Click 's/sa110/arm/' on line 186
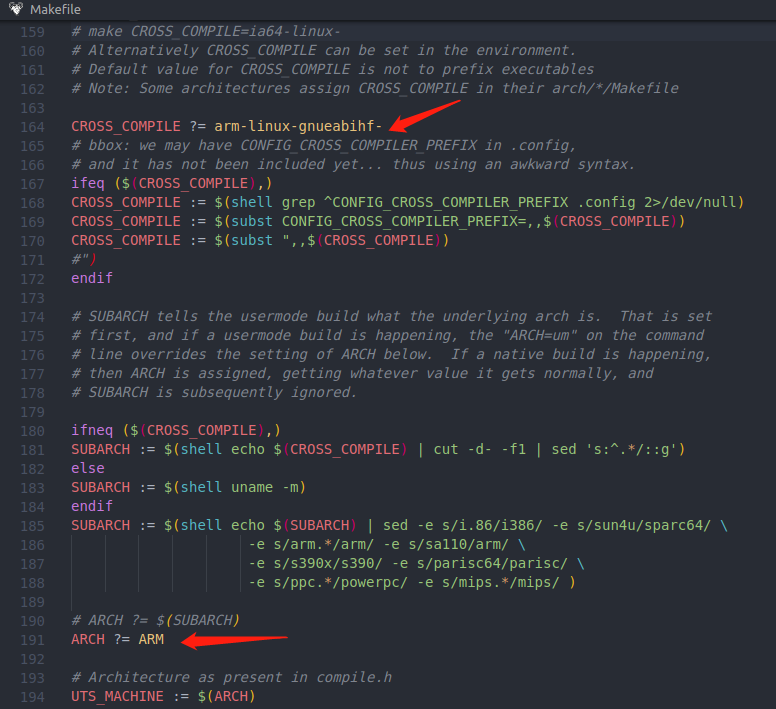 coord(459,544)
